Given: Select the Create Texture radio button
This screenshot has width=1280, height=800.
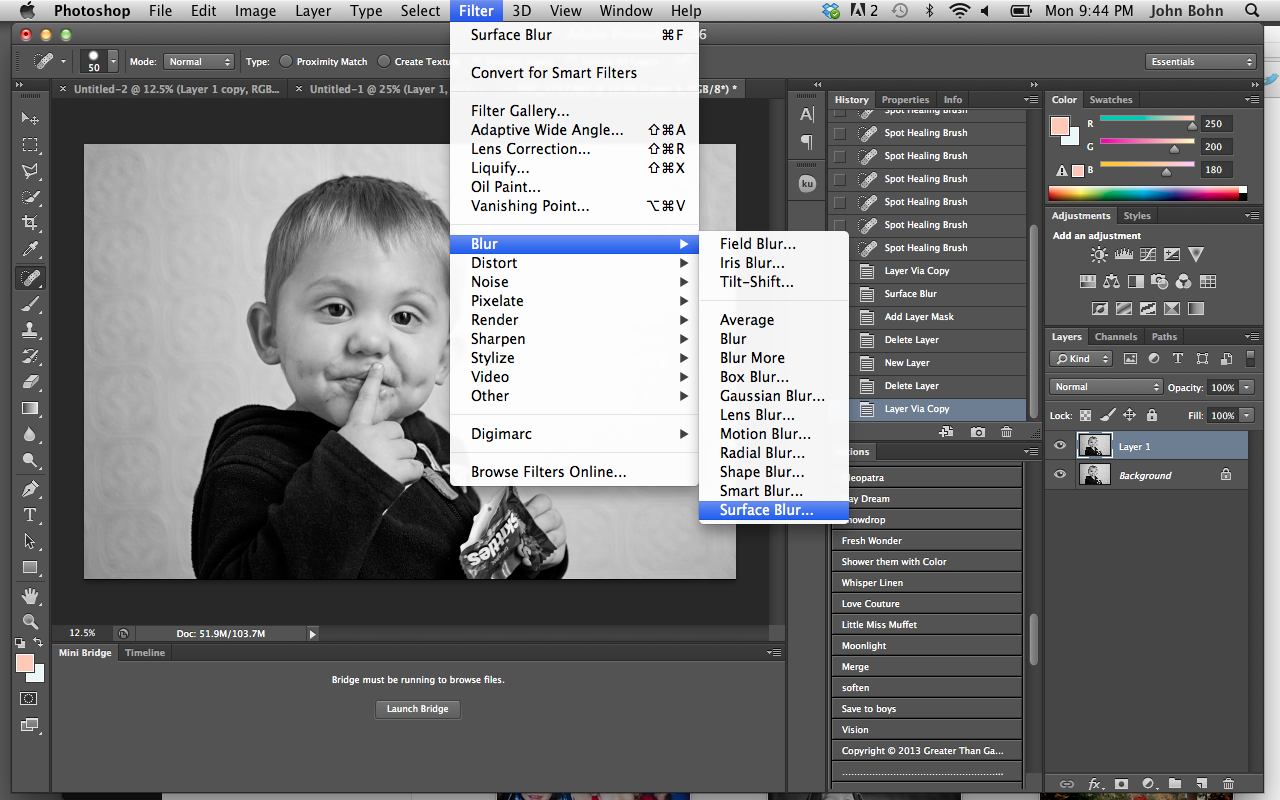Looking at the screenshot, I should [x=384, y=61].
